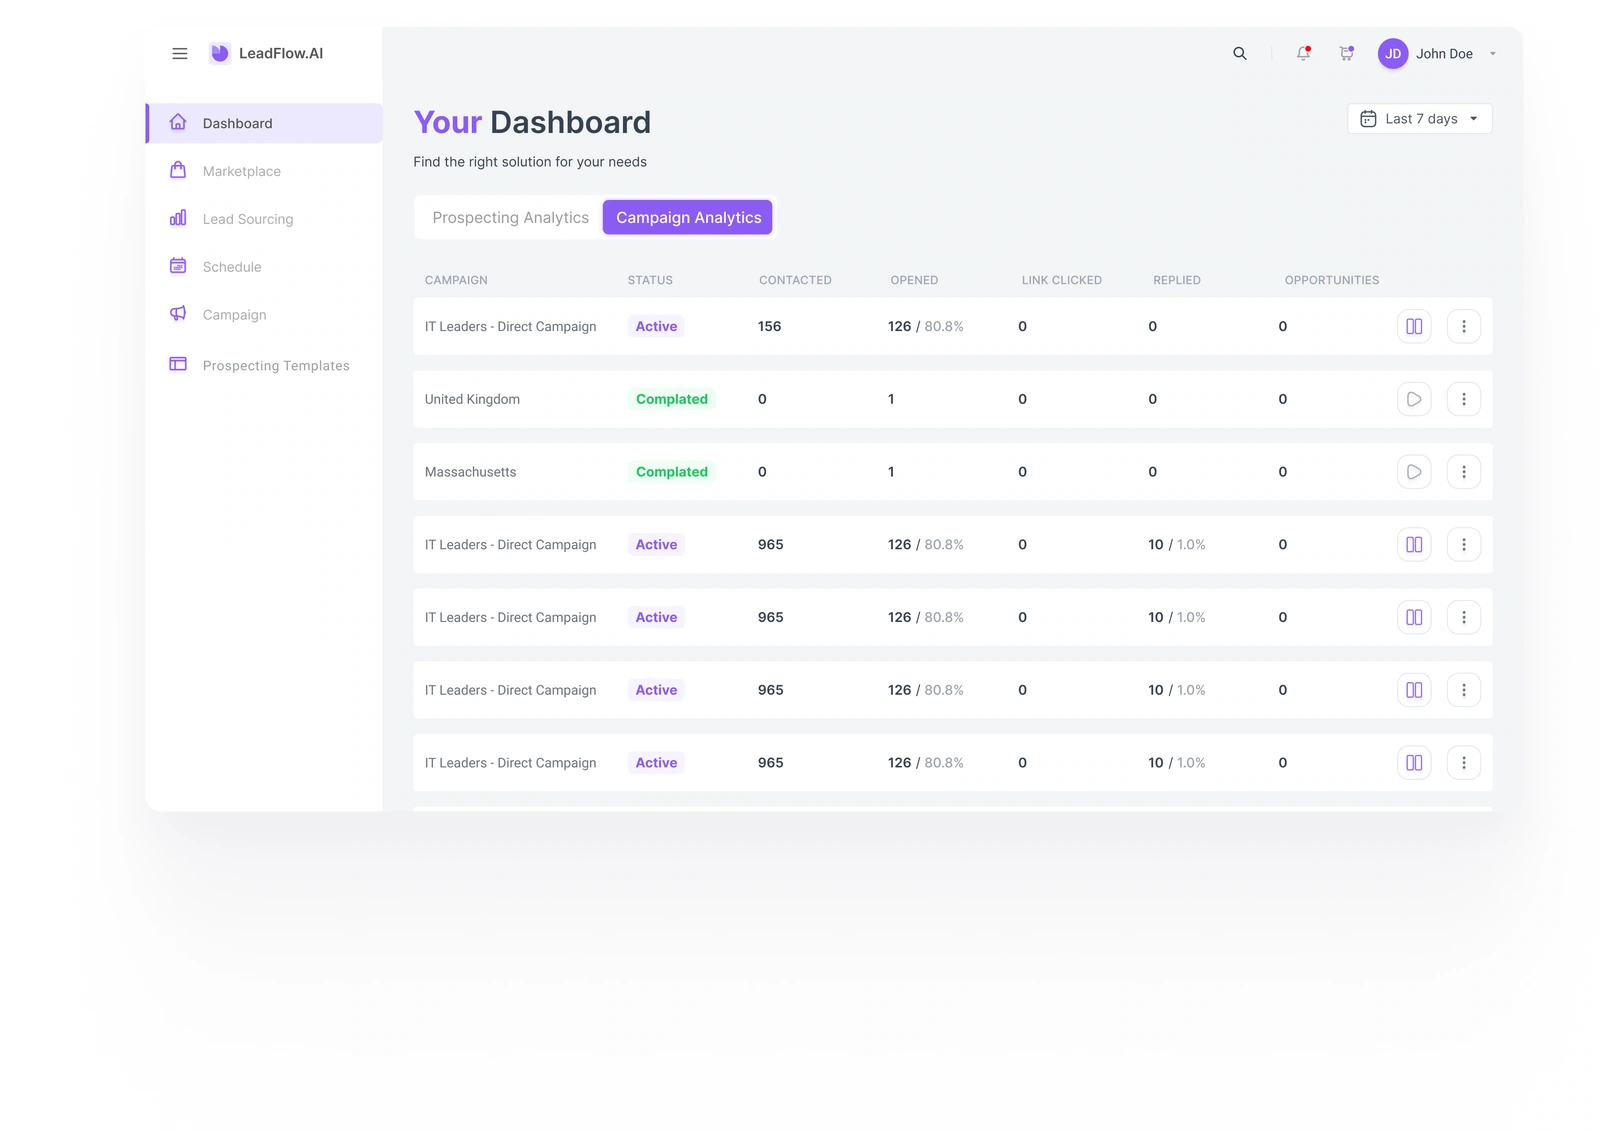The image size is (1600, 1131).
Task: Go to Dashboard in the sidebar
Action: tap(265, 123)
